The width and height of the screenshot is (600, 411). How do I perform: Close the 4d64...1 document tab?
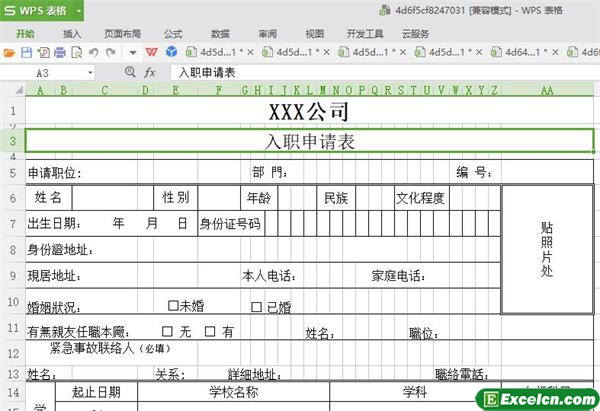556,52
